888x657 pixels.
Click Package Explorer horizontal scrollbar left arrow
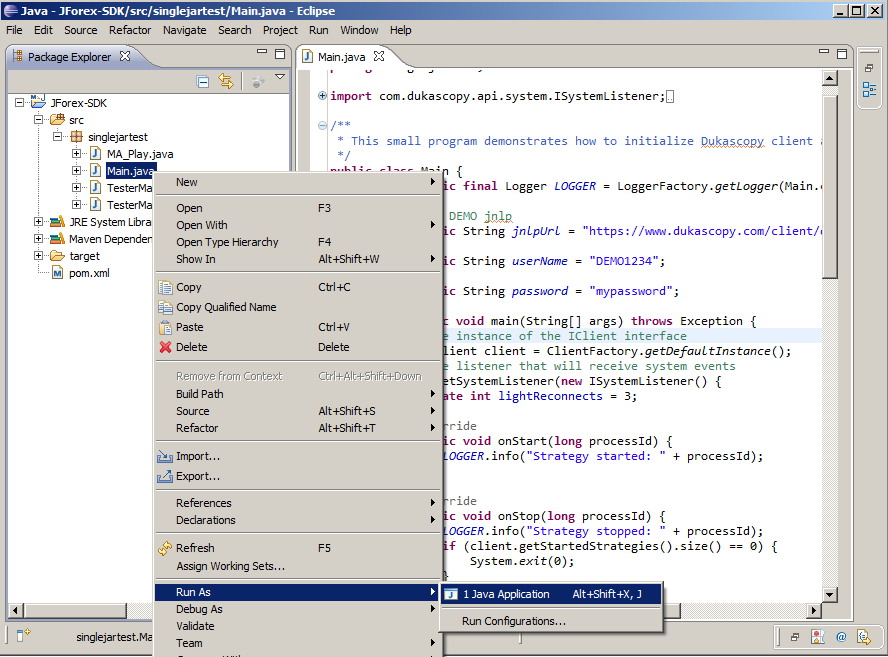pyautogui.click(x=15, y=611)
